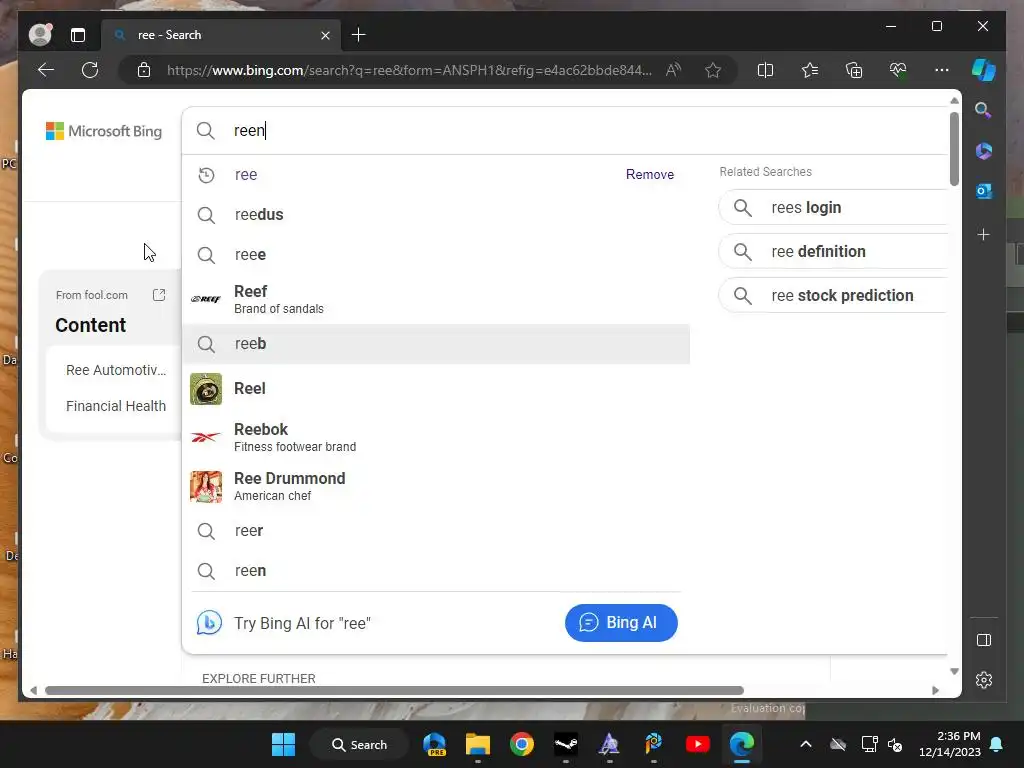Open Read aloud icon in address bar
1024x768 pixels.
tap(673, 70)
